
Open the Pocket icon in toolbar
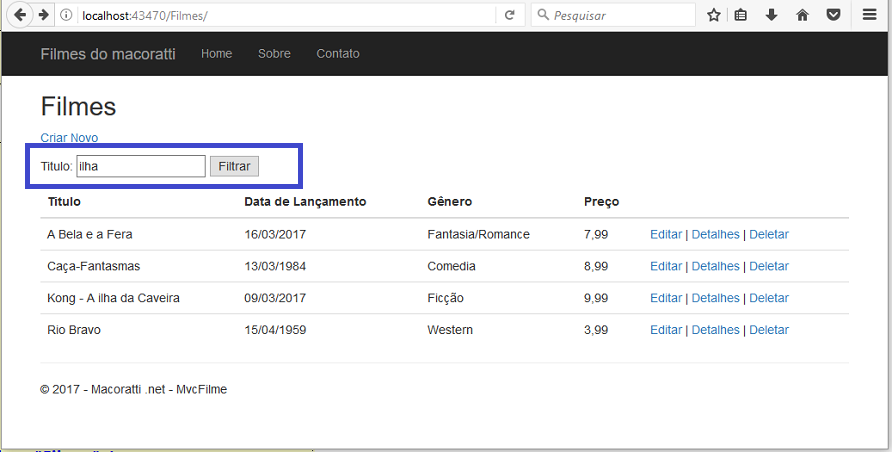tap(833, 15)
